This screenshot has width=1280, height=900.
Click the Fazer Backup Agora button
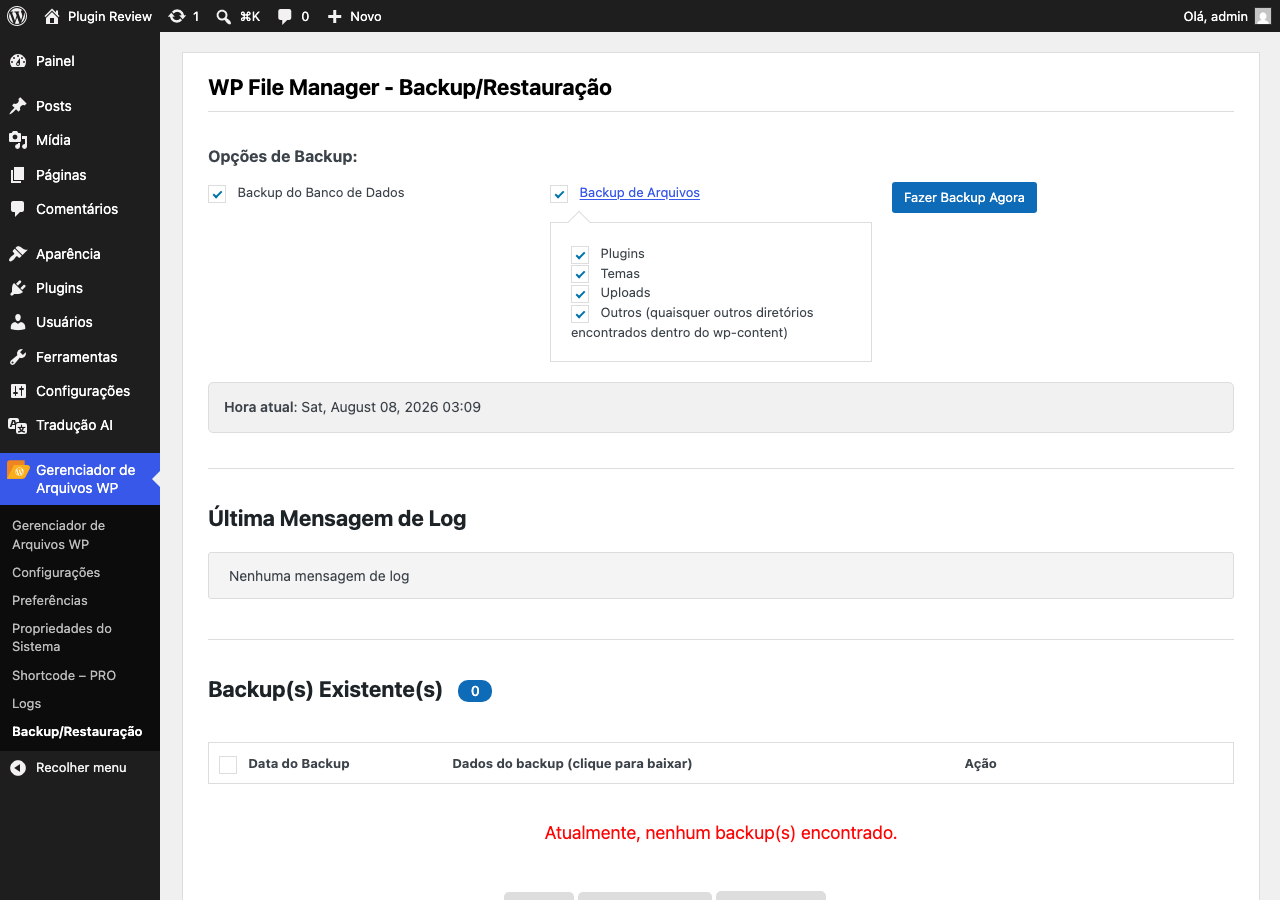coord(964,197)
